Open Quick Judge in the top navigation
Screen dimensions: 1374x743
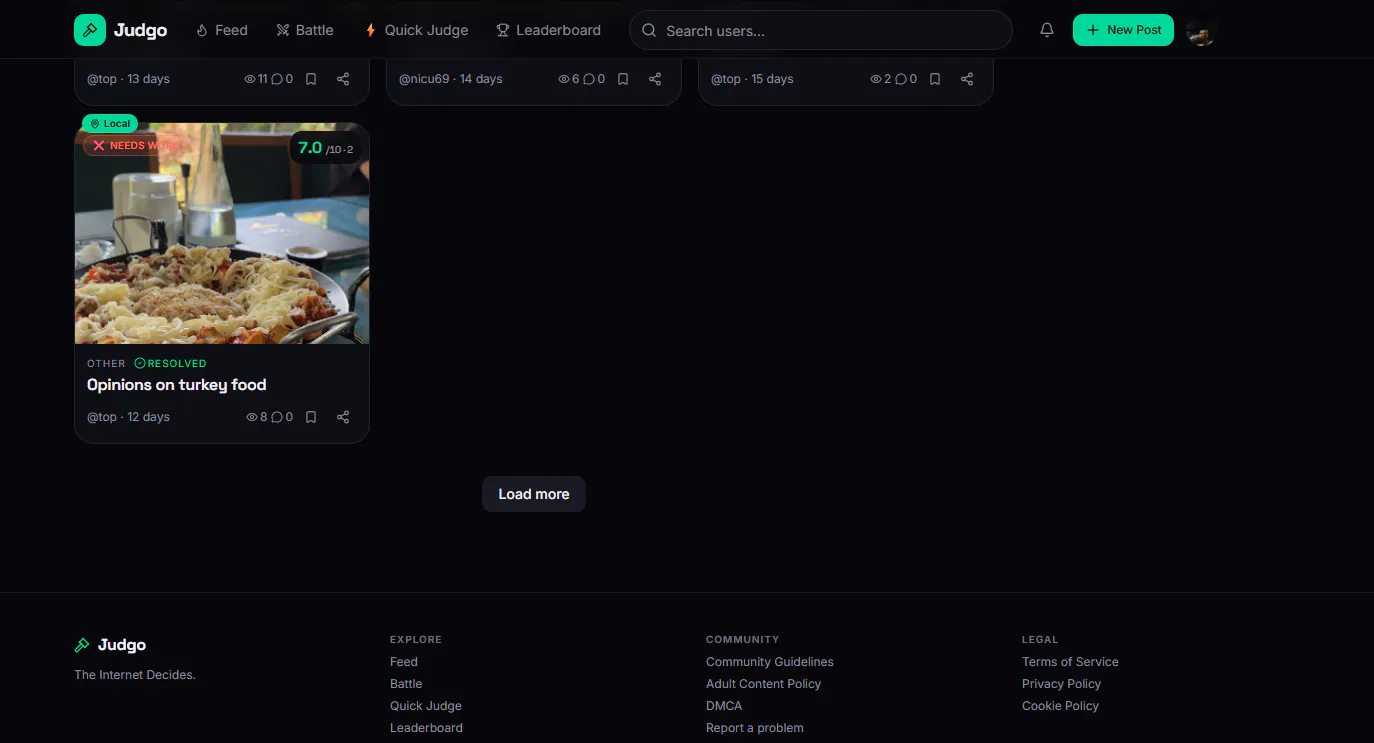pos(416,30)
